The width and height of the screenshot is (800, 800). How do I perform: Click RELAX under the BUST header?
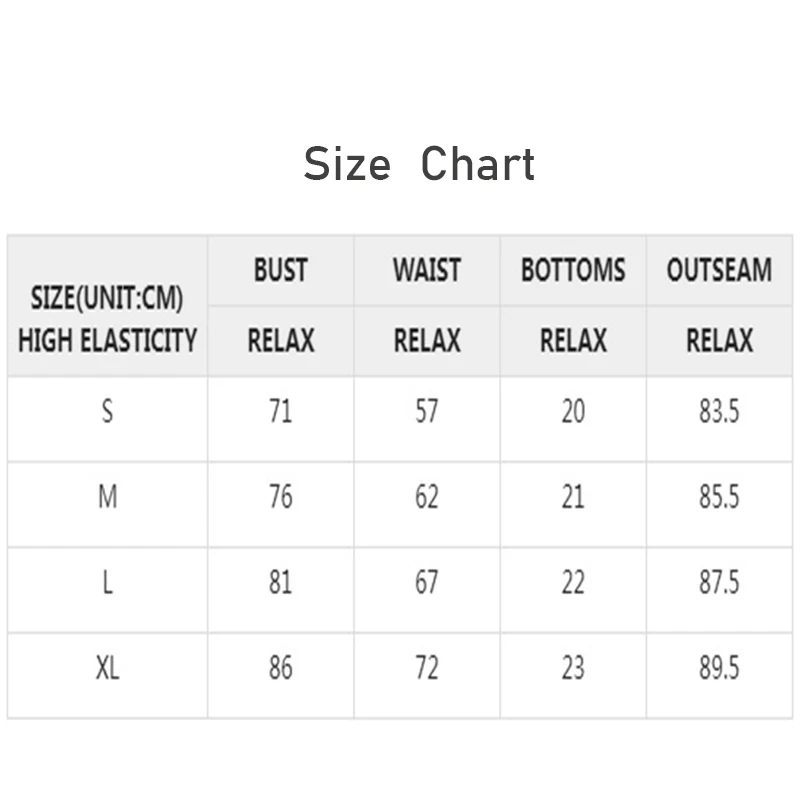point(280,341)
